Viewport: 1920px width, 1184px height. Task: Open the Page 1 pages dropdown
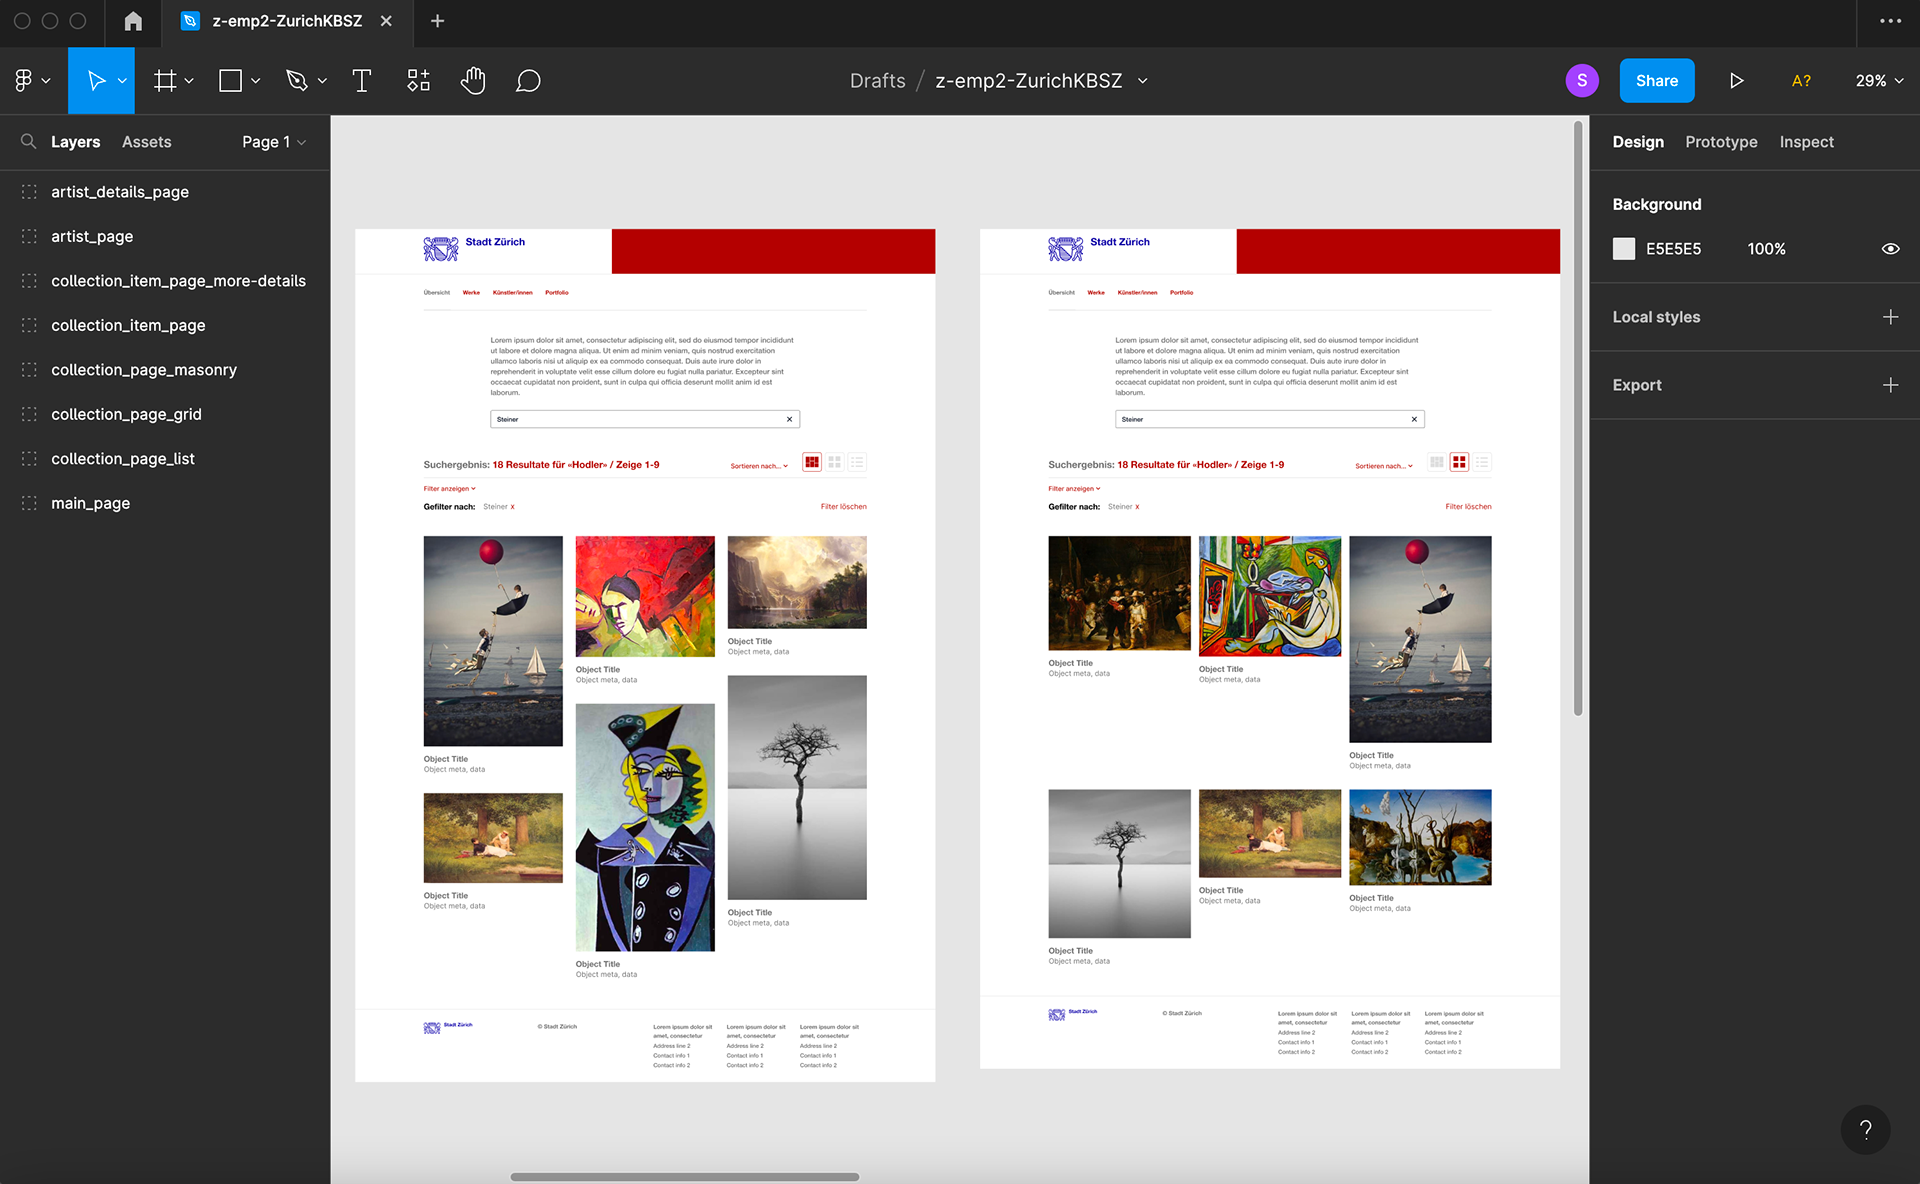click(x=274, y=142)
